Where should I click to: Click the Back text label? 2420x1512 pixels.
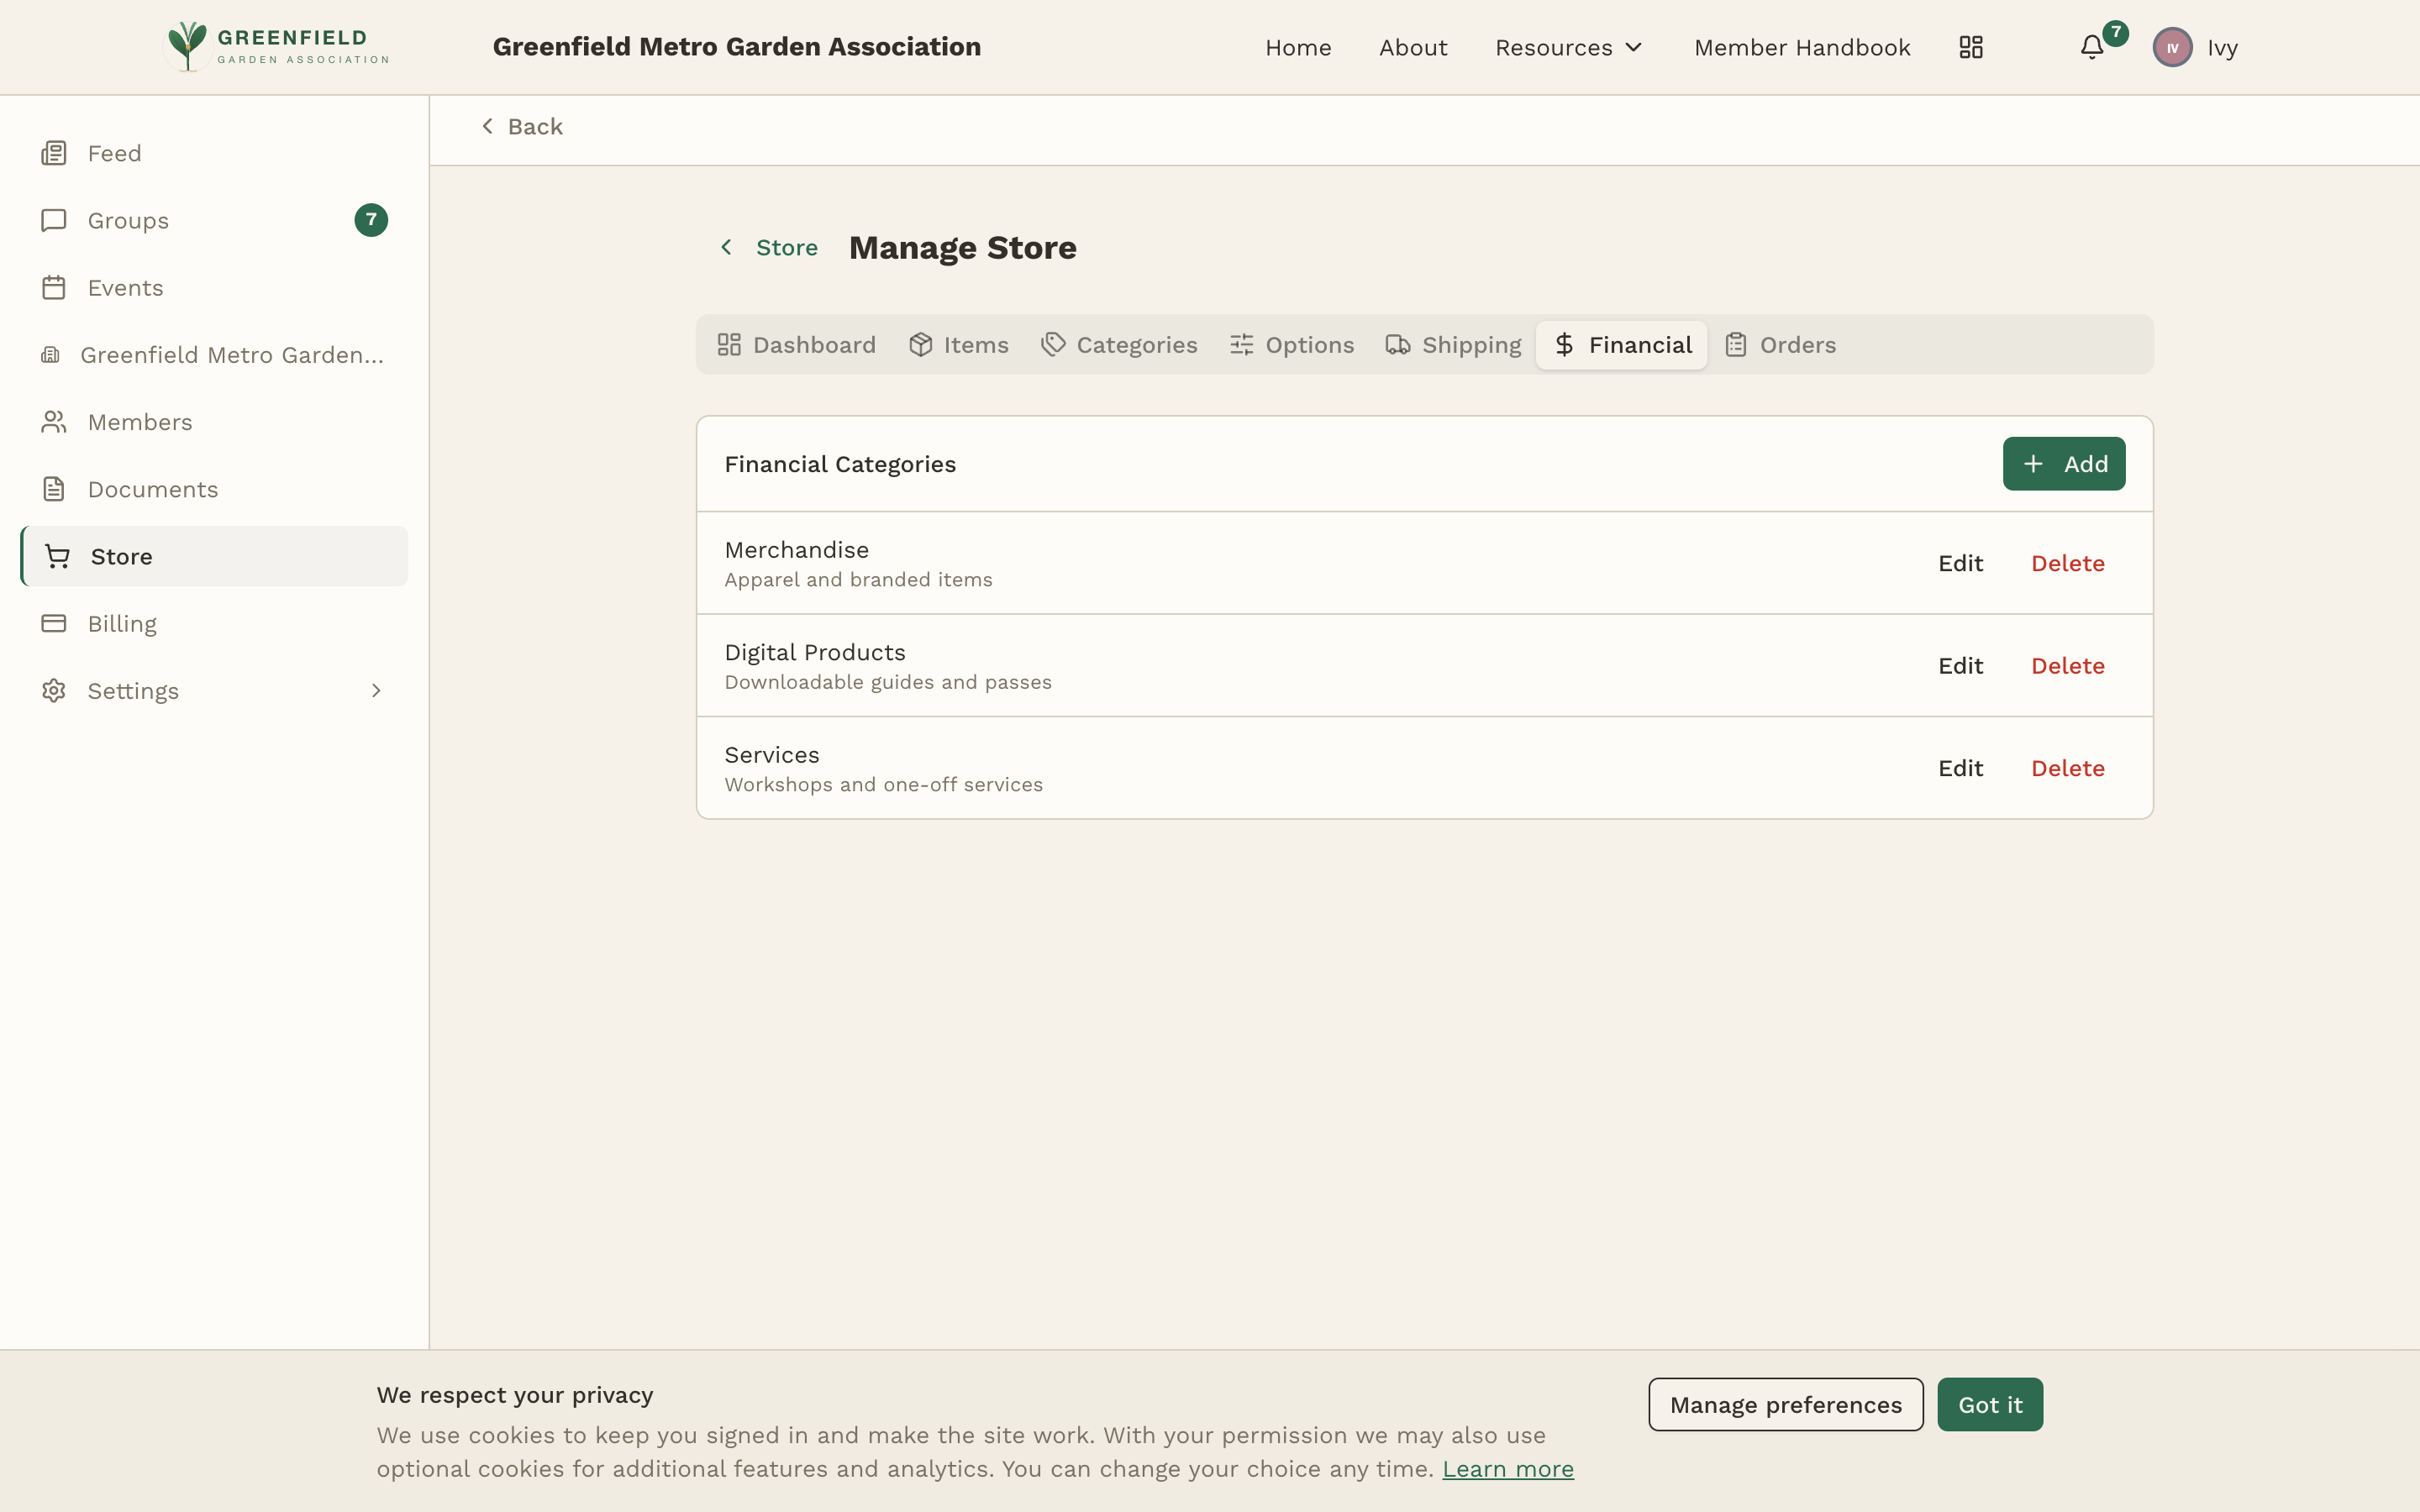pos(535,126)
